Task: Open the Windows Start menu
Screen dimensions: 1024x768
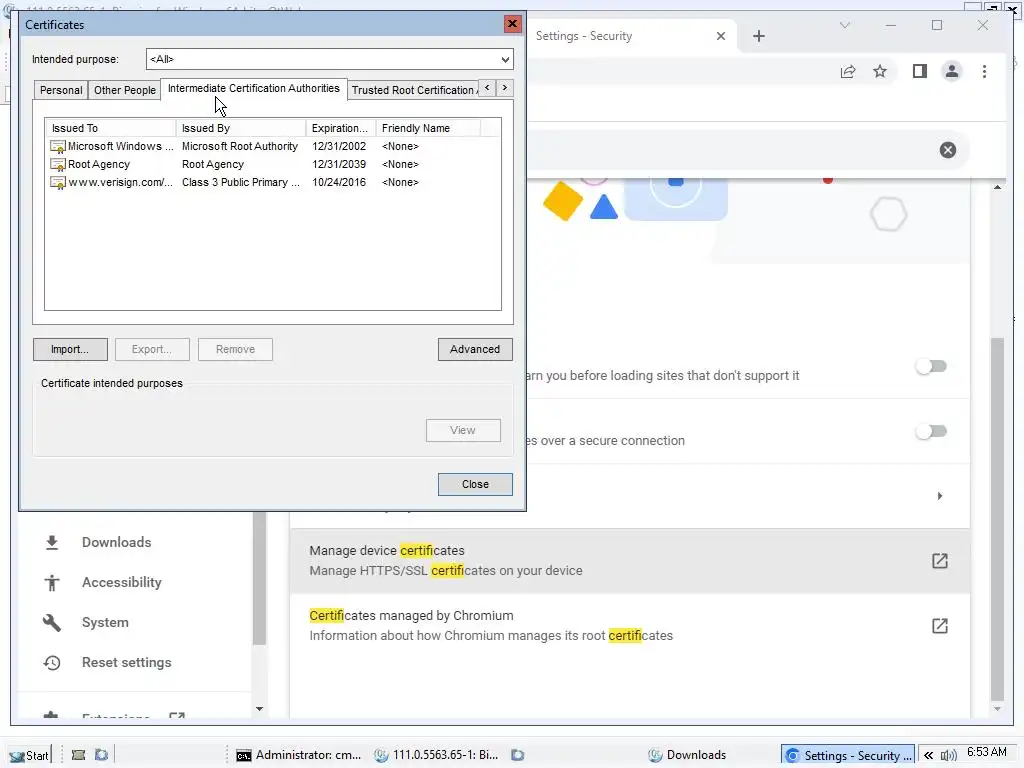Action: [x=29, y=755]
